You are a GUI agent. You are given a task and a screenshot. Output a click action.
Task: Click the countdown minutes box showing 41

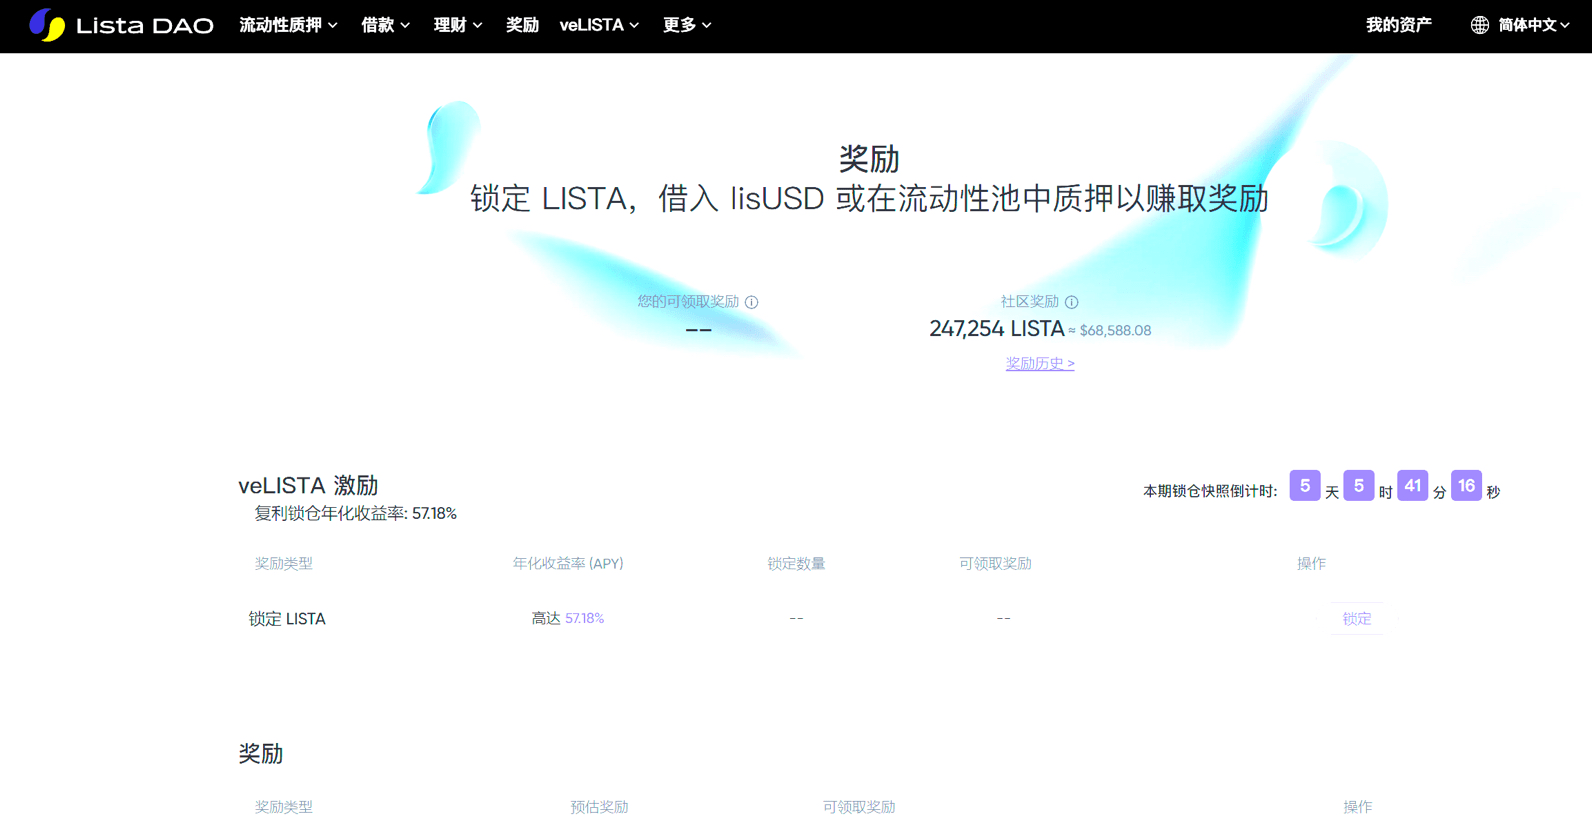pos(1412,486)
